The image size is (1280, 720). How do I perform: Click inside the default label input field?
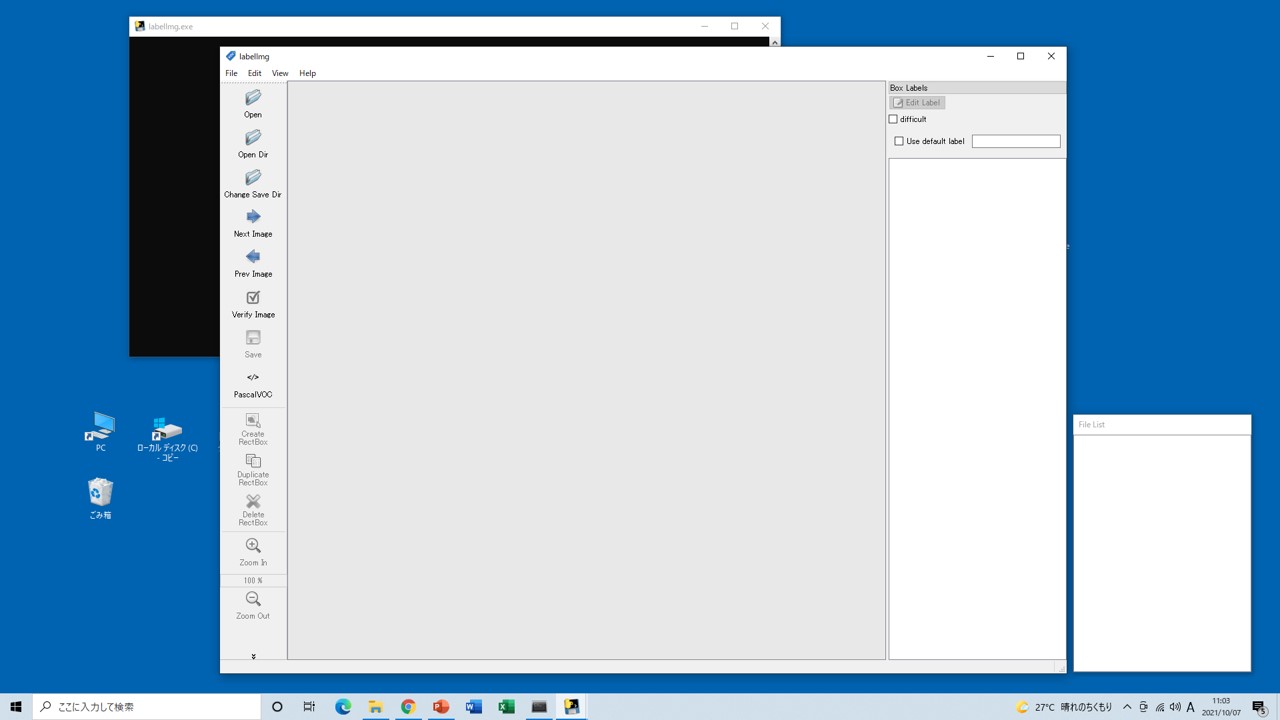click(1016, 141)
